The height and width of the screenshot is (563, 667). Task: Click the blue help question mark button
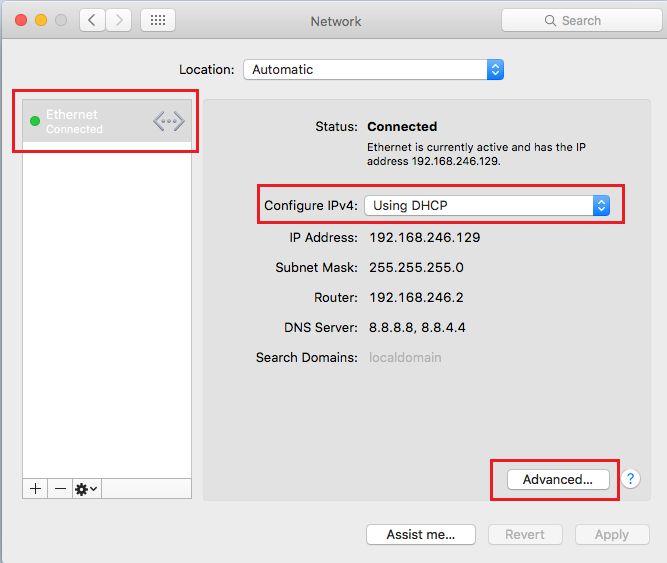(x=630, y=479)
